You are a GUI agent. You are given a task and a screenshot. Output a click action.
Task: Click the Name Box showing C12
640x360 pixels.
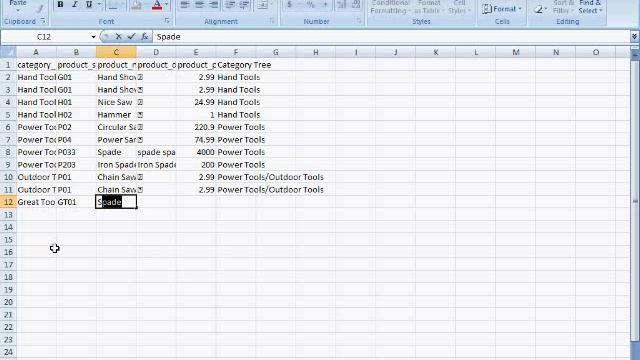pos(44,37)
